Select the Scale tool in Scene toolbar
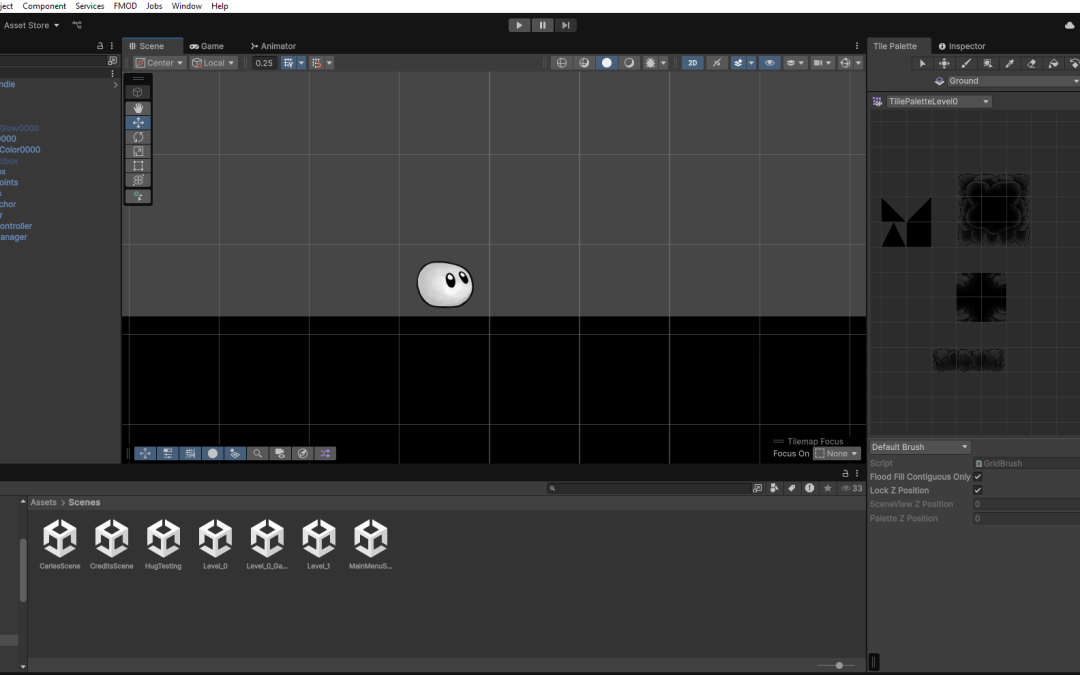The height and width of the screenshot is (675, 1080). 138,152
